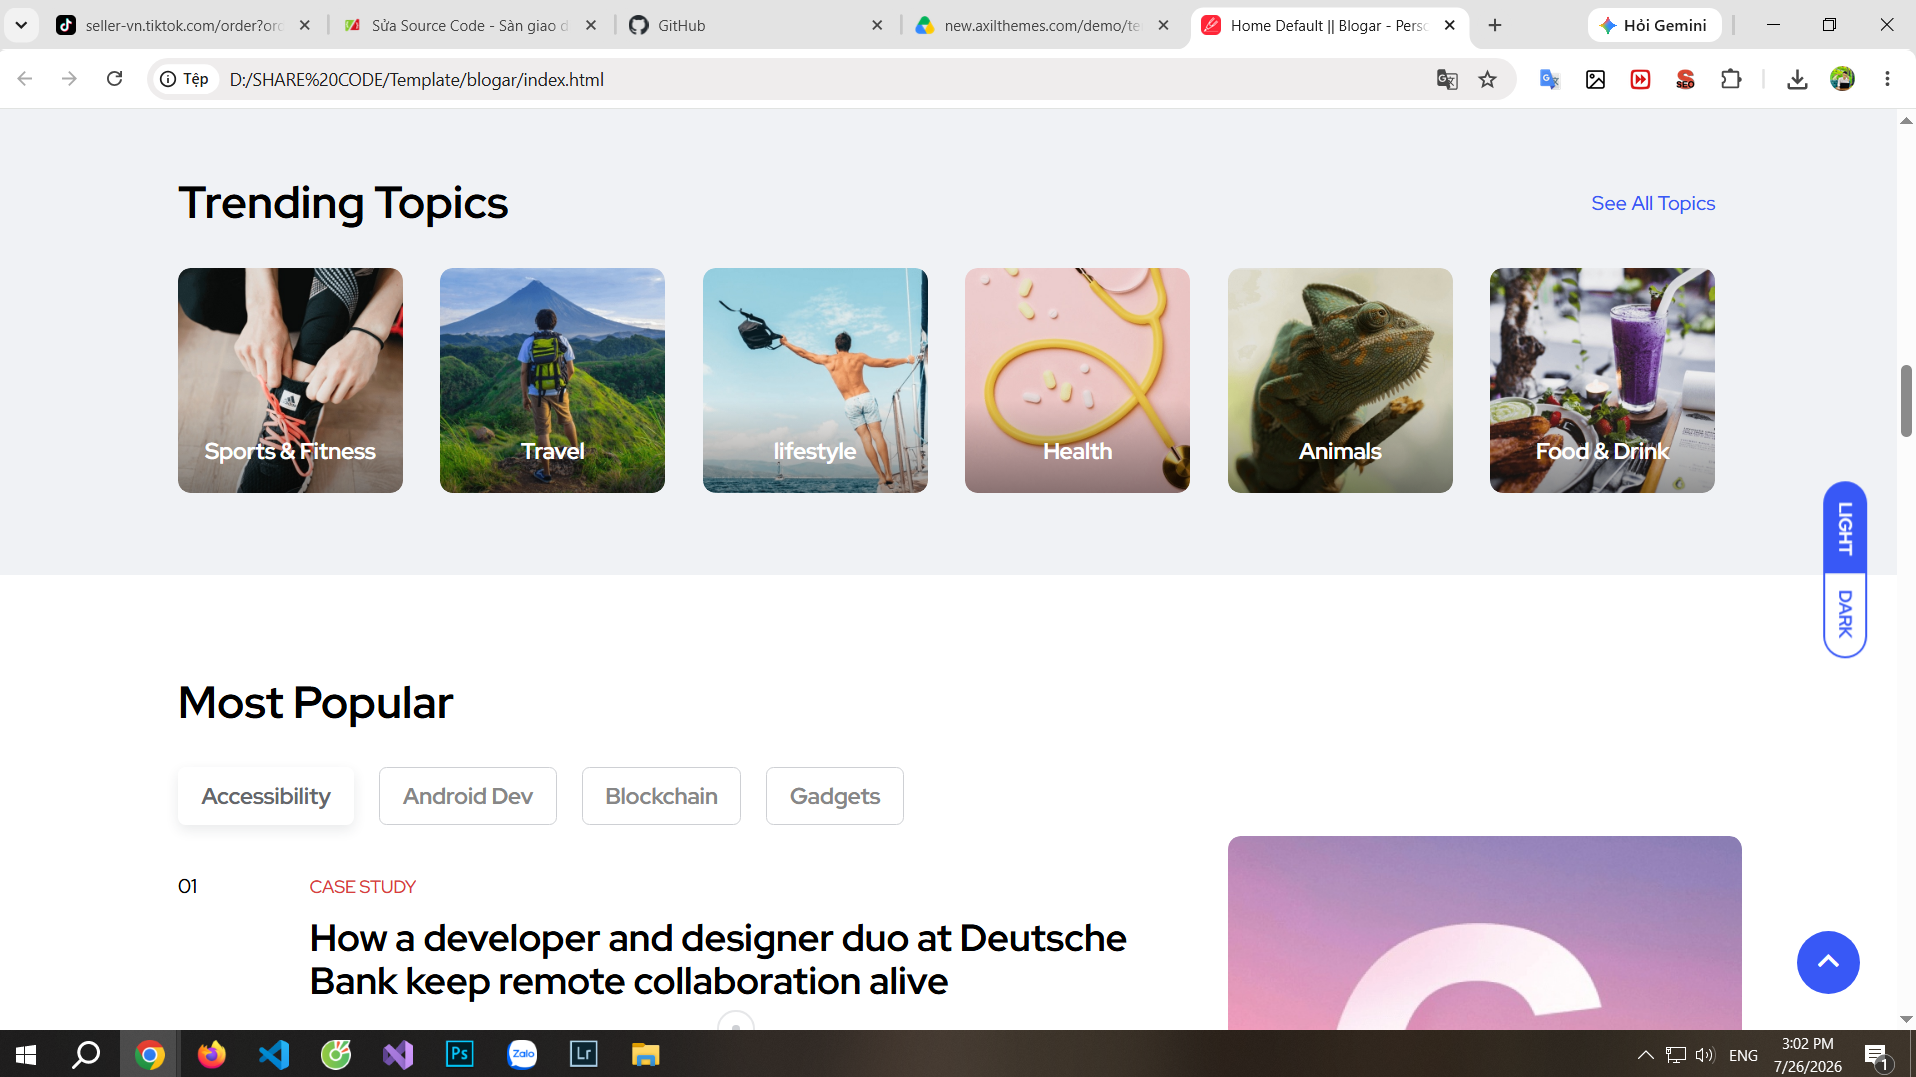Open the taskbar clock and calendar
Viewport: 1916px width, 1077px height.
tap(1808, 1055)
